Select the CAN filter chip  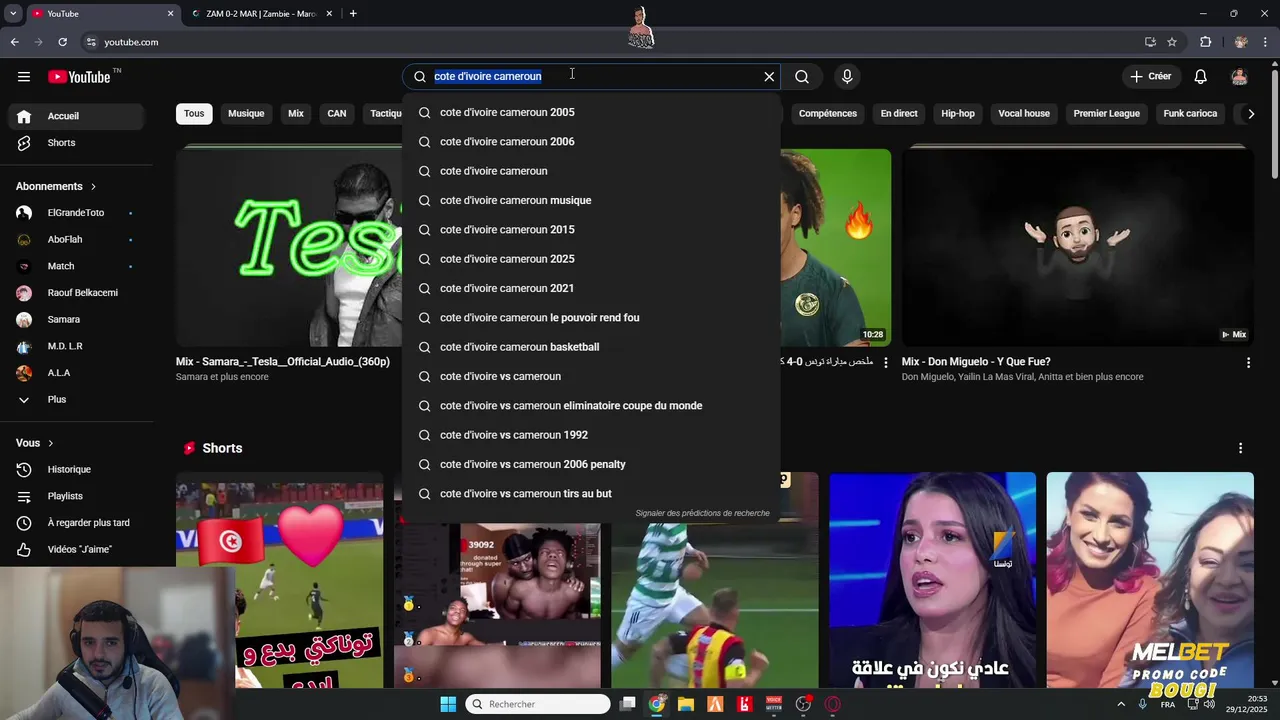point(337,114)
